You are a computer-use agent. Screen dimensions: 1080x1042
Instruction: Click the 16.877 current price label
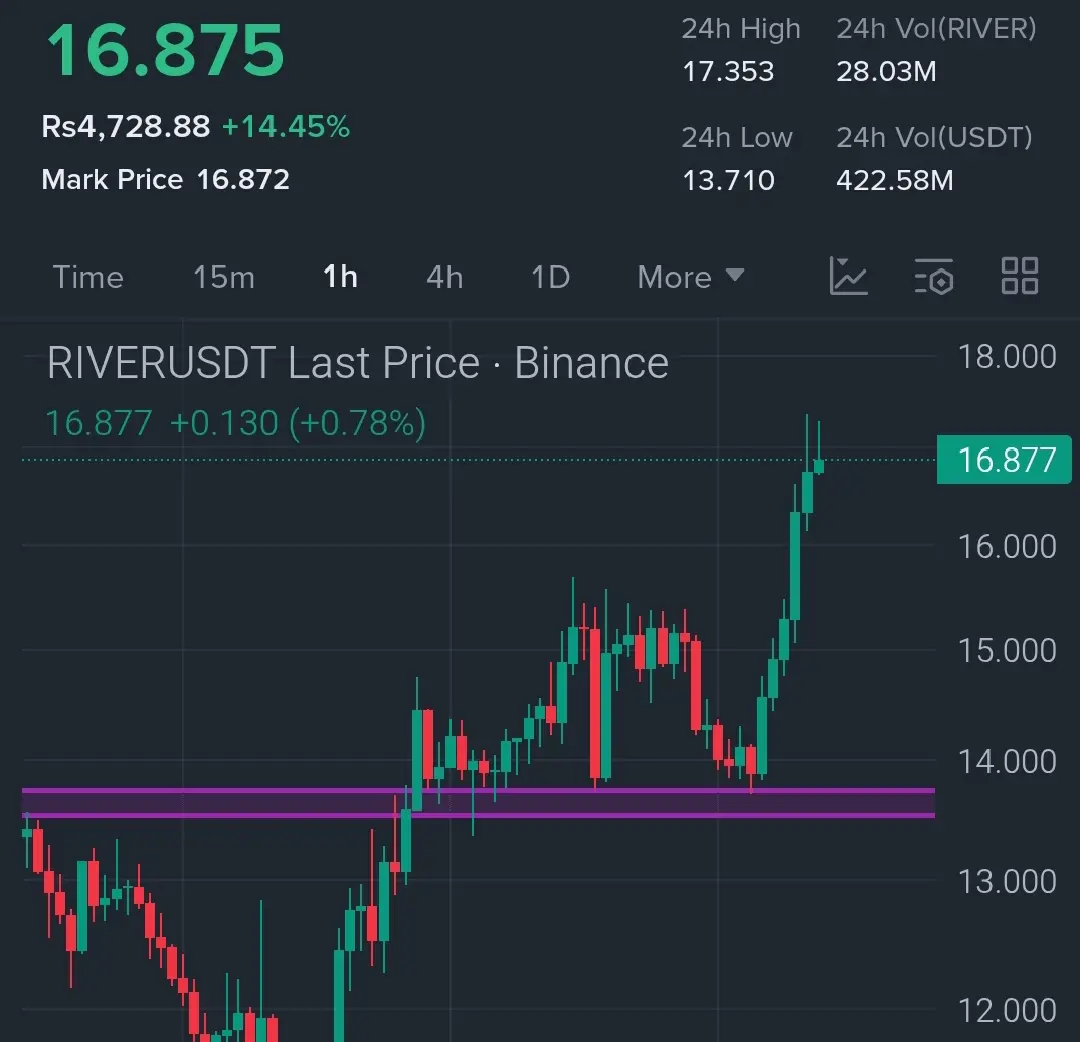pyautogui.click(x=1004, y=459)
